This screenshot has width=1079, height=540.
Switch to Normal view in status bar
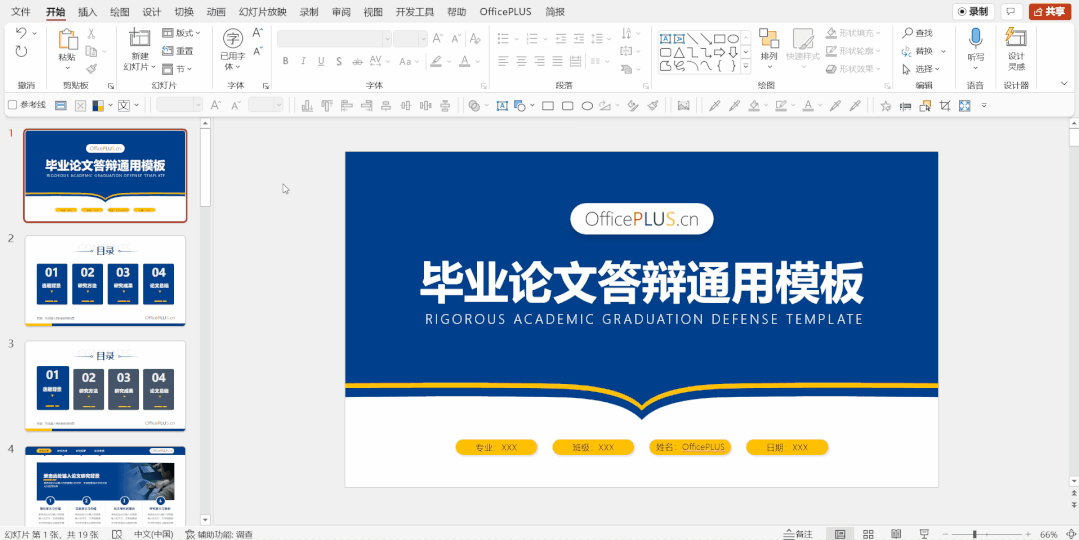(840, 534)
